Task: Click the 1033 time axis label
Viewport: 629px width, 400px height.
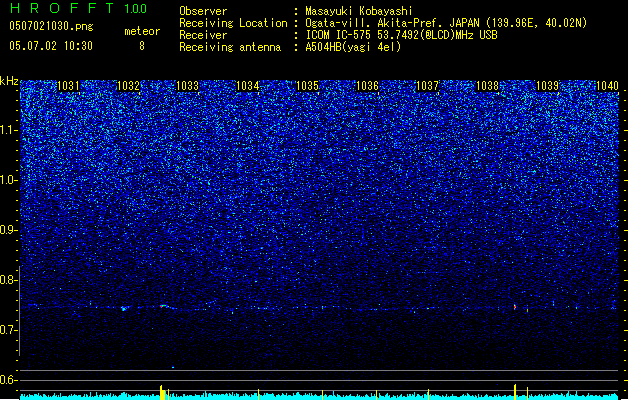Action: click(188, 86)
